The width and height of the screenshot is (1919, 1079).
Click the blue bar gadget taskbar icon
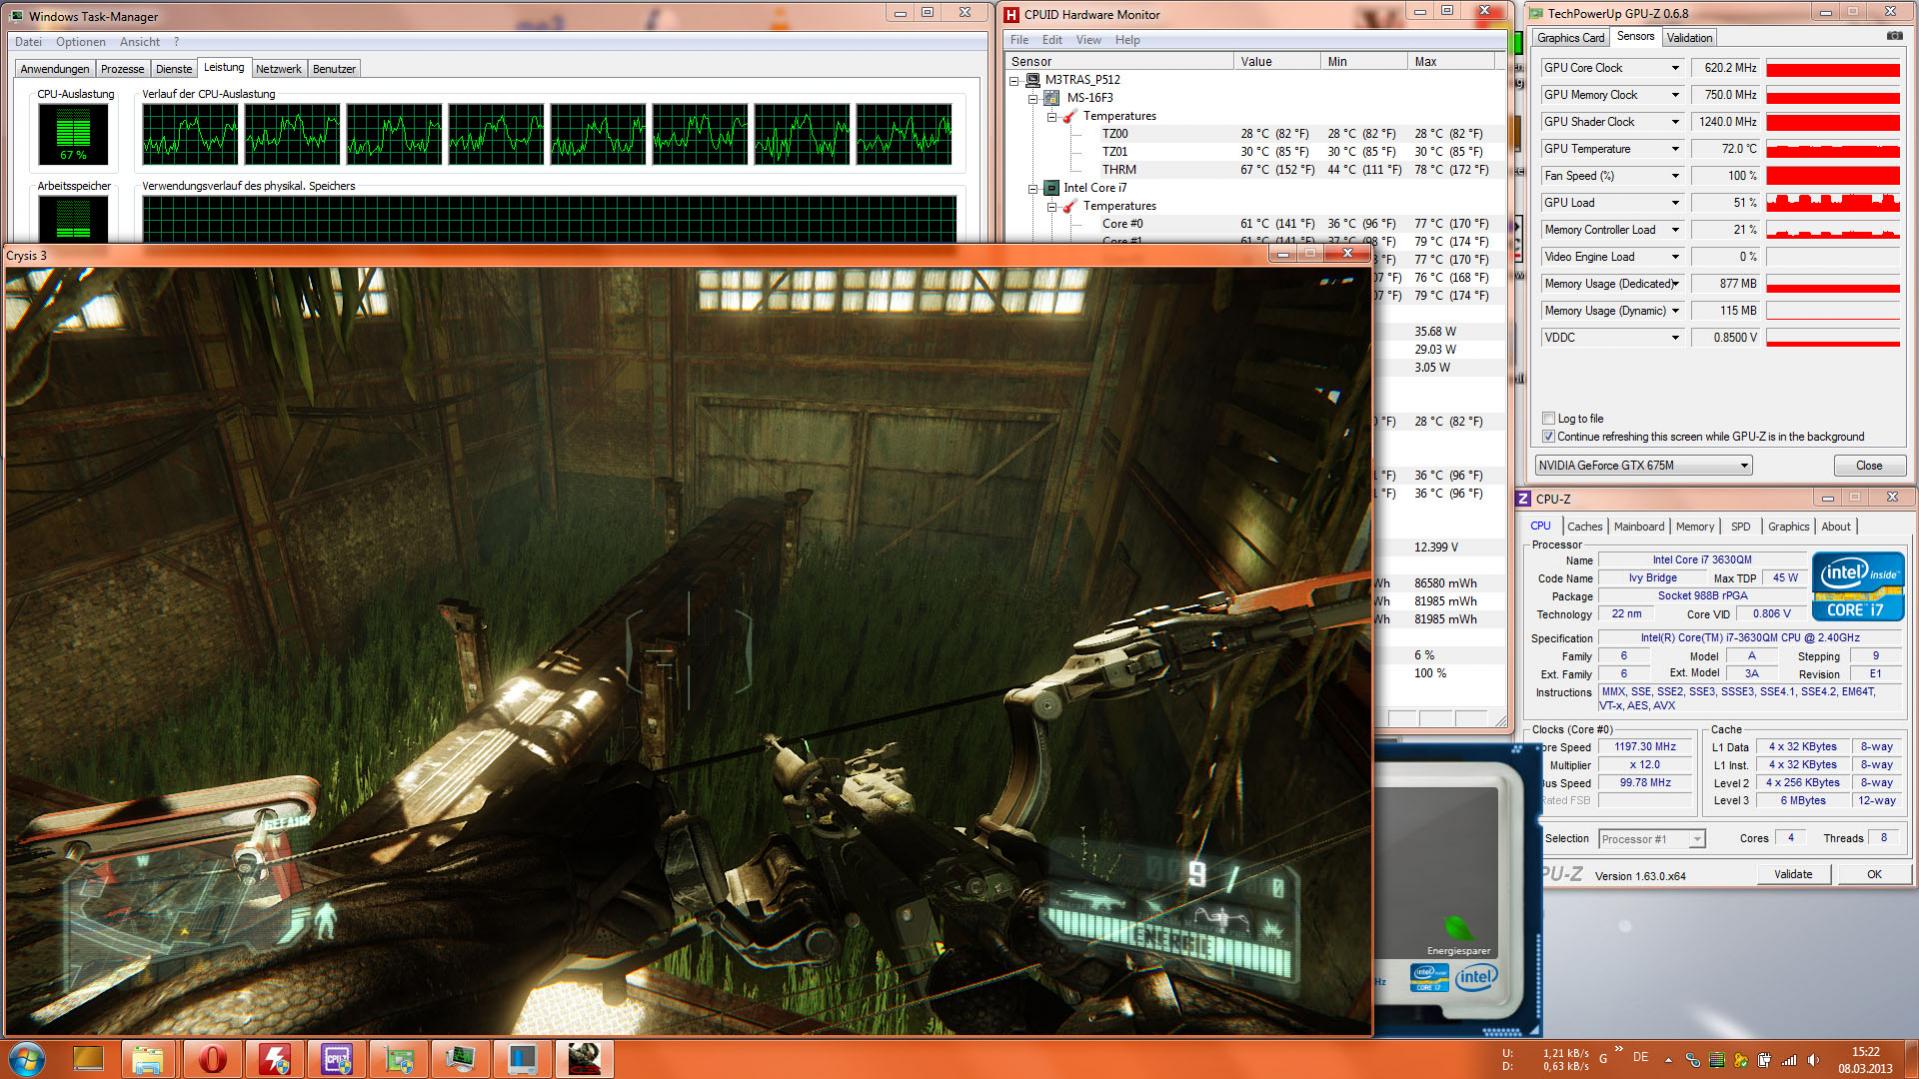point(522,1058)
